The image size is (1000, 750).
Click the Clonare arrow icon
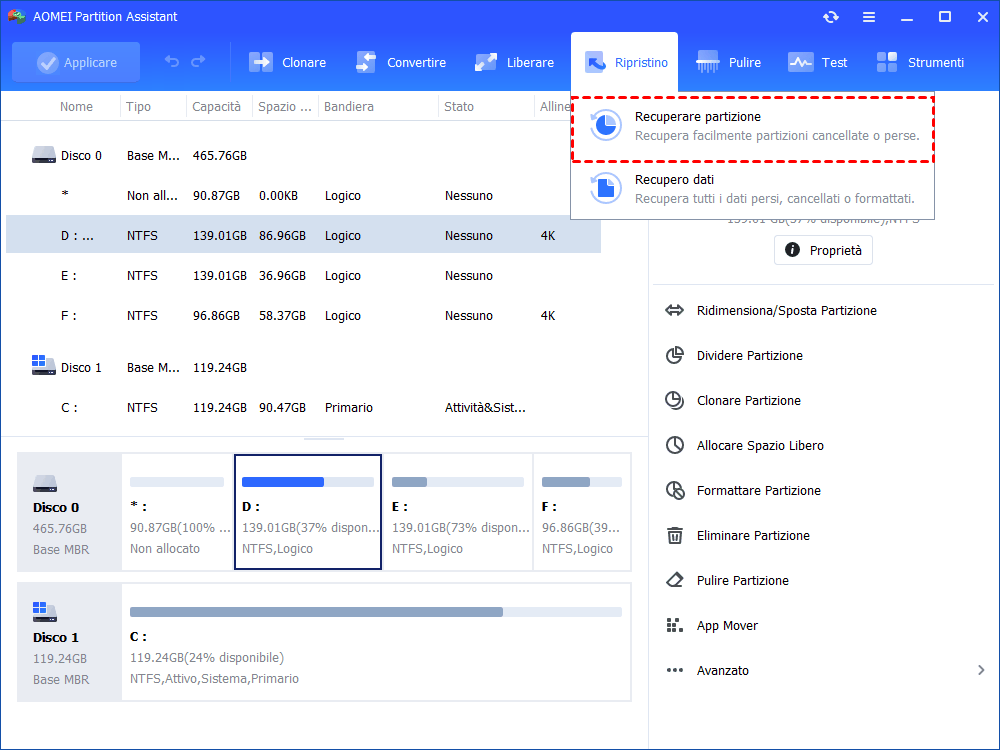261,62
